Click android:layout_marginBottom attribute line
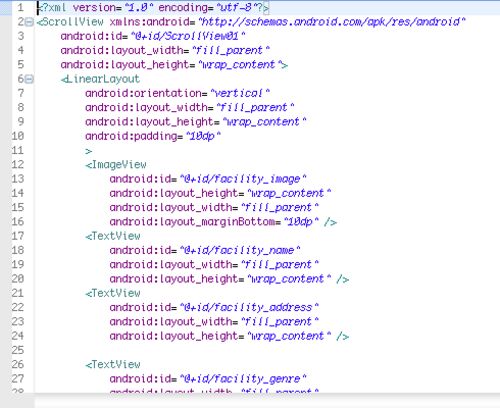 point(223,222)
